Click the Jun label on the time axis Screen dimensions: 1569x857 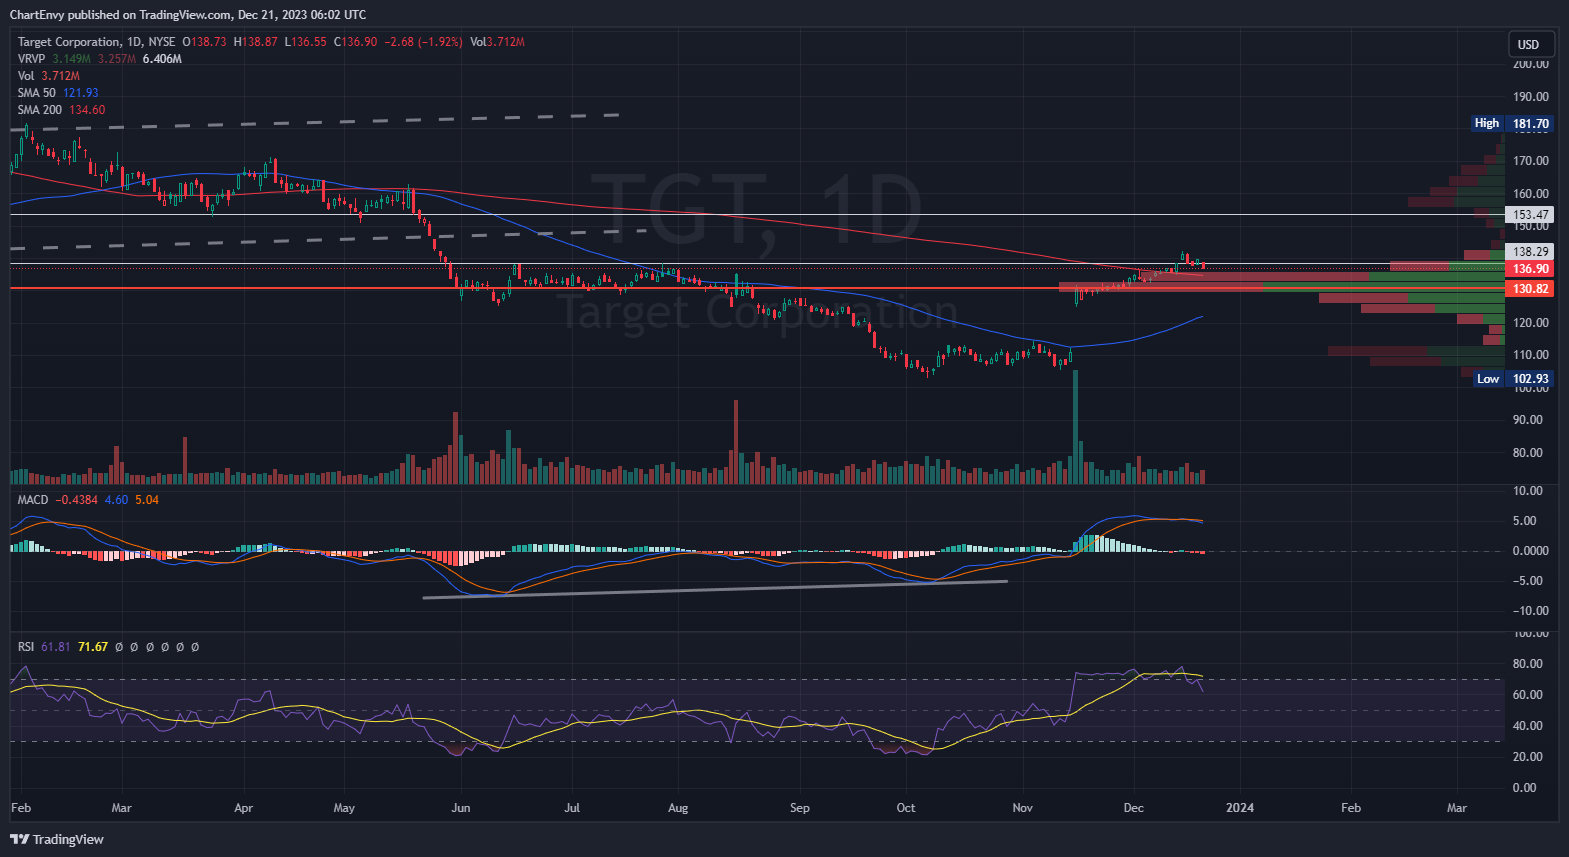461,808
